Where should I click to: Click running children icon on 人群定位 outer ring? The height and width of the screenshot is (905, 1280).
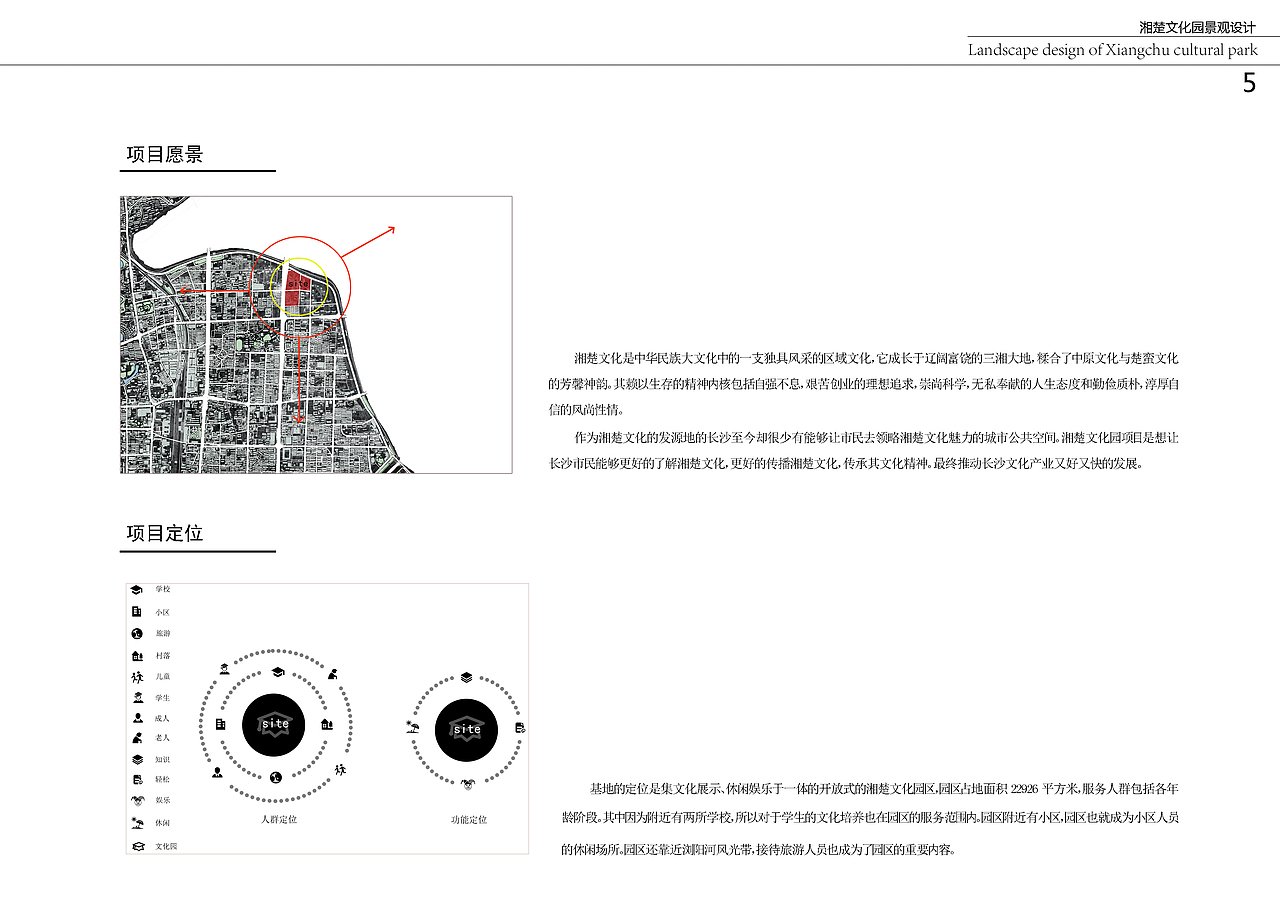click(340, 769)
